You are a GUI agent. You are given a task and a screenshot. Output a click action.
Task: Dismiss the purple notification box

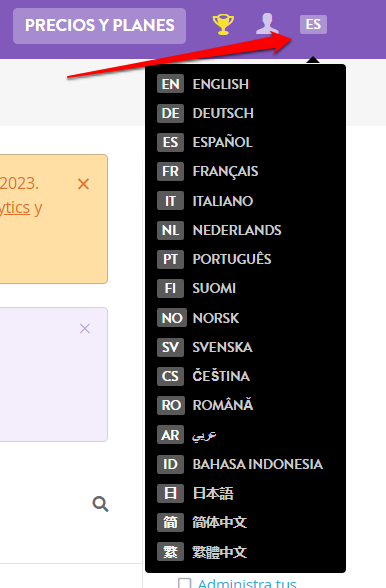[85, 328]
